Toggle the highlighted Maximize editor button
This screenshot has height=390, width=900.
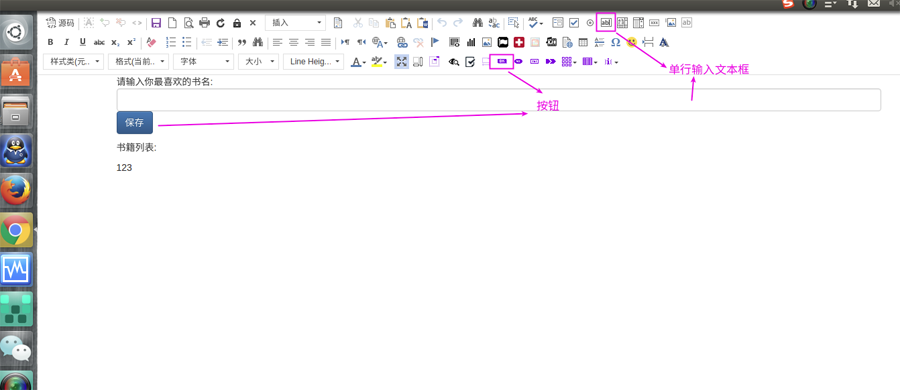402,61
